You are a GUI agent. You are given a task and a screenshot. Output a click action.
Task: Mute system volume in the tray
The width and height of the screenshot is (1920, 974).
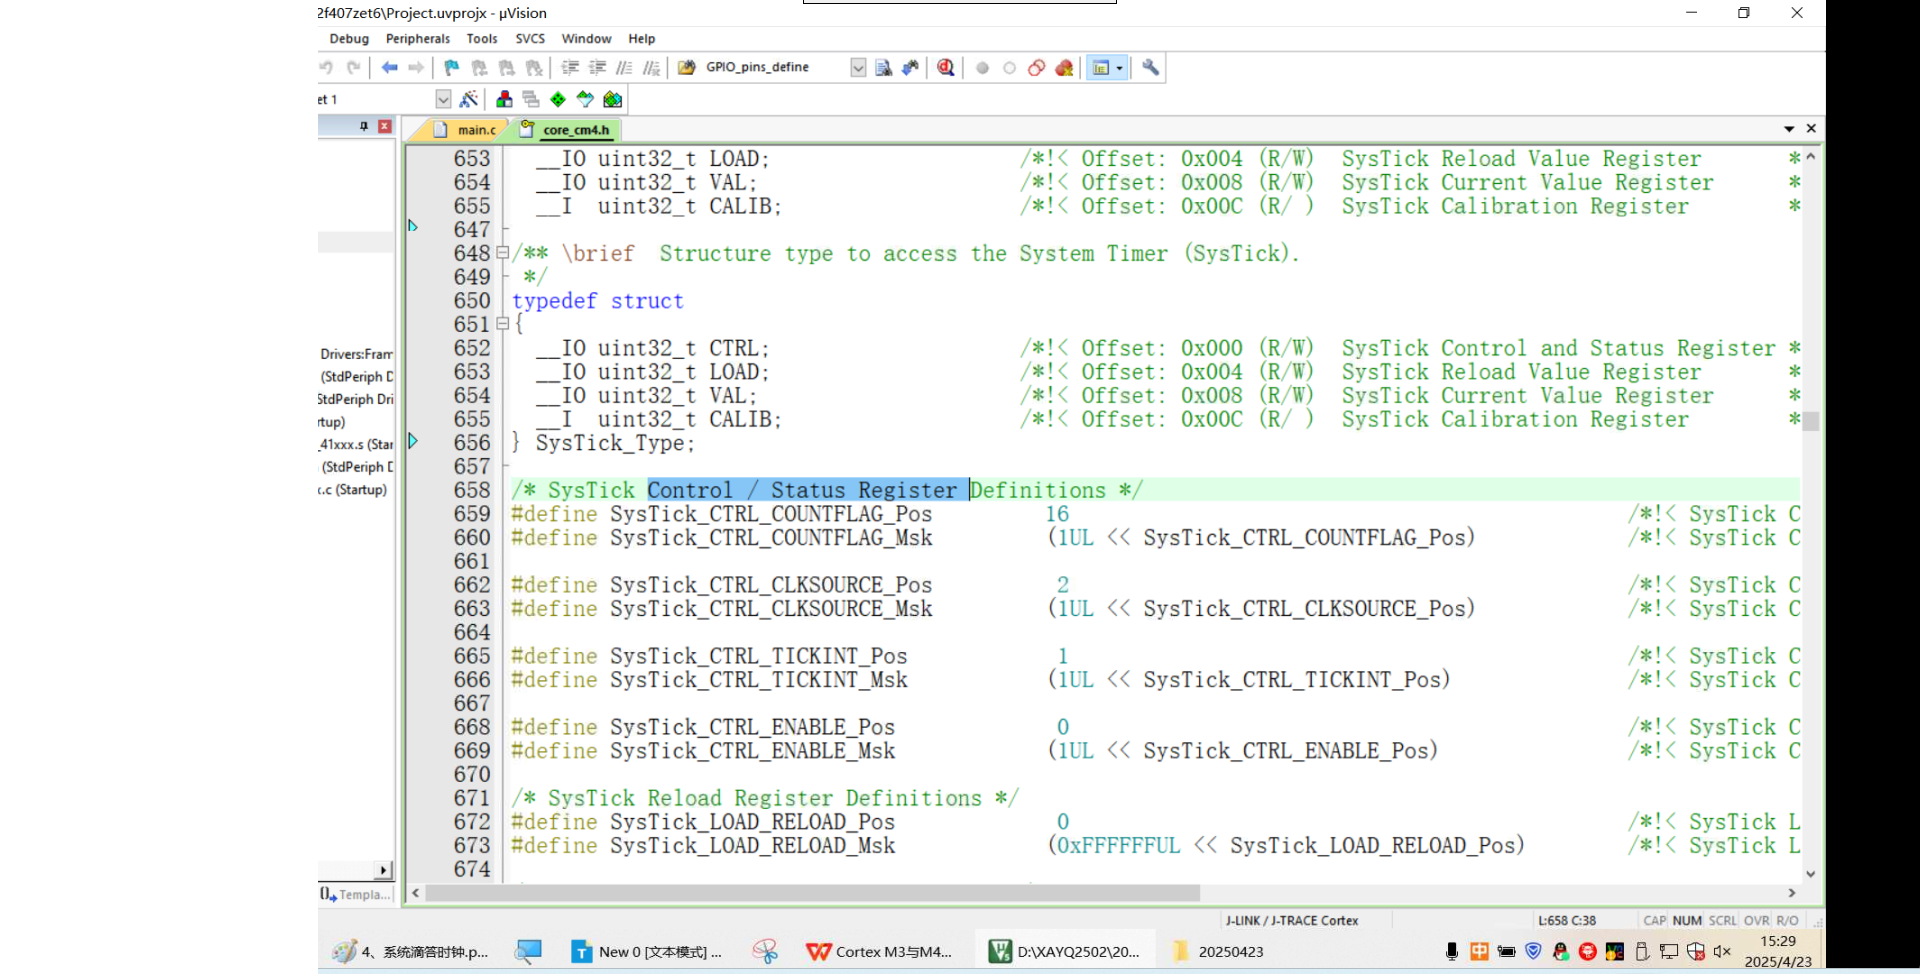1722,951
